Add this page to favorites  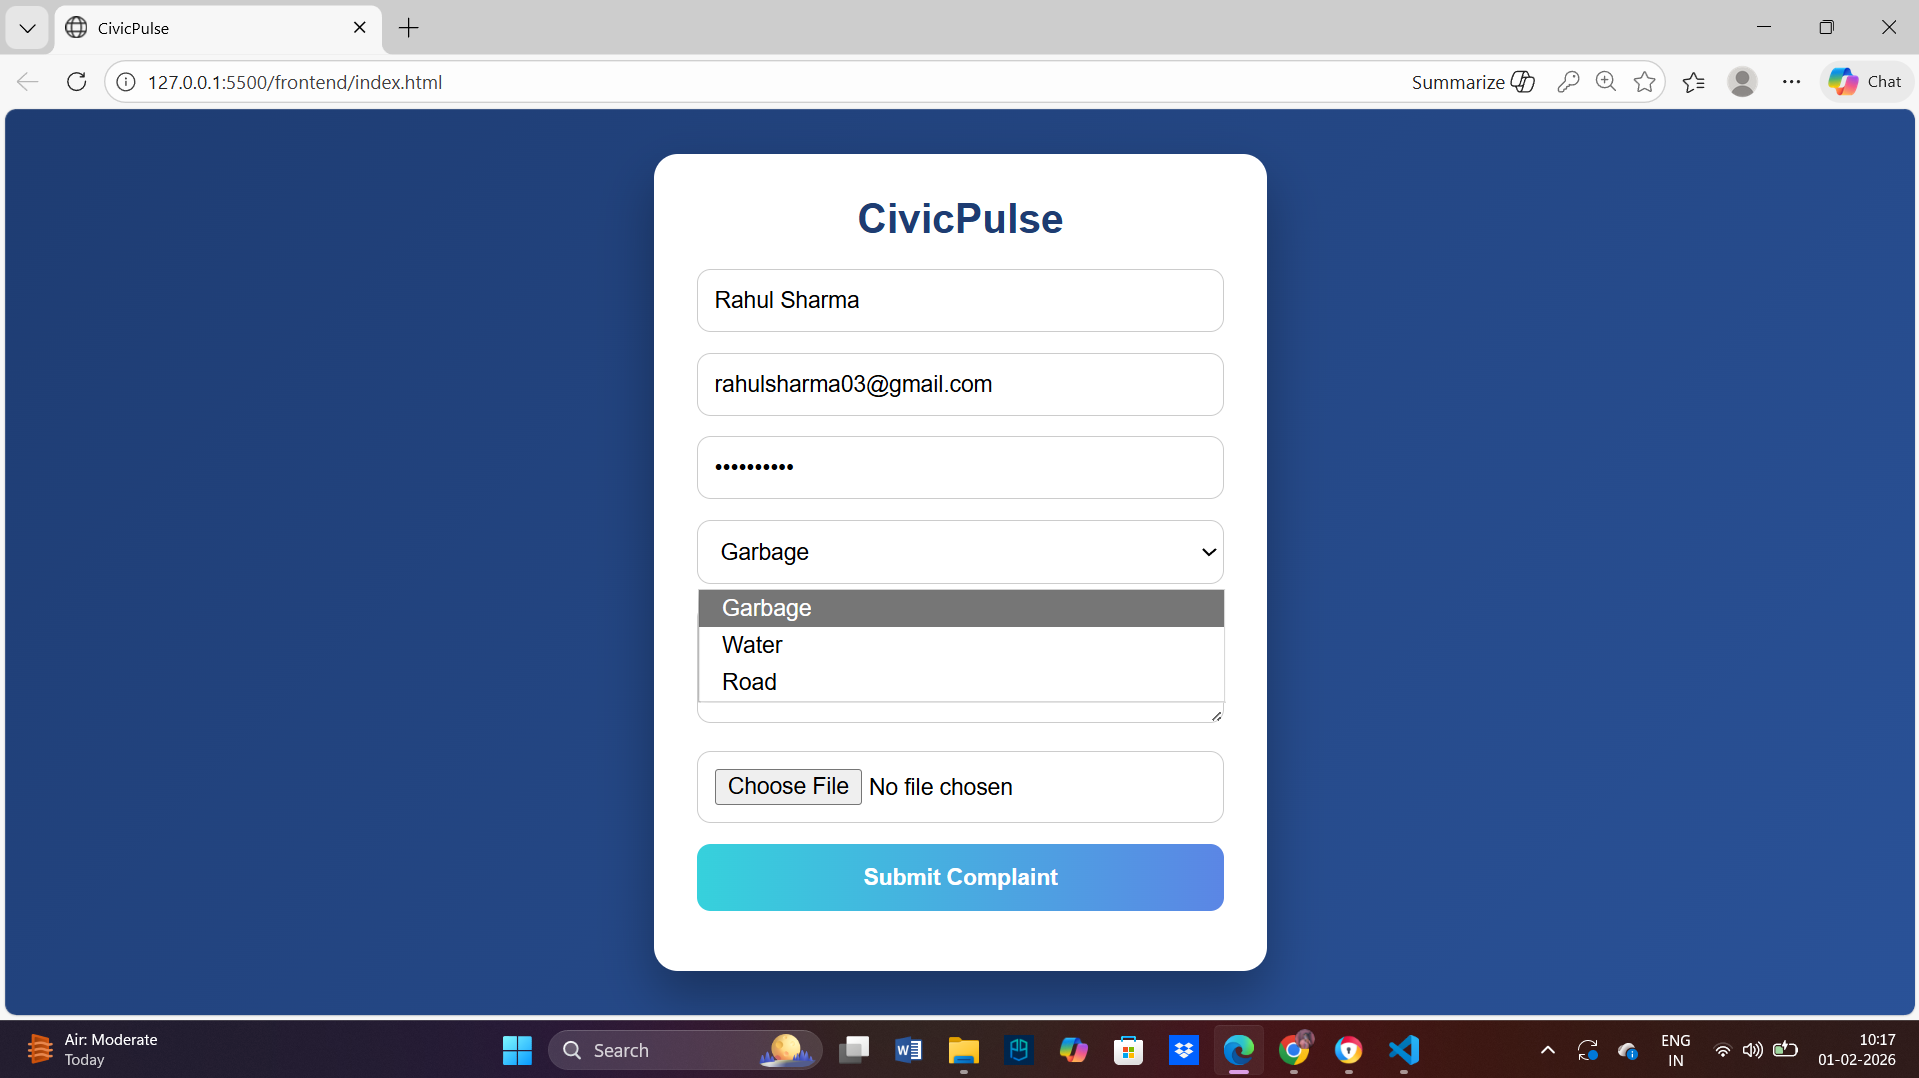1644,82
